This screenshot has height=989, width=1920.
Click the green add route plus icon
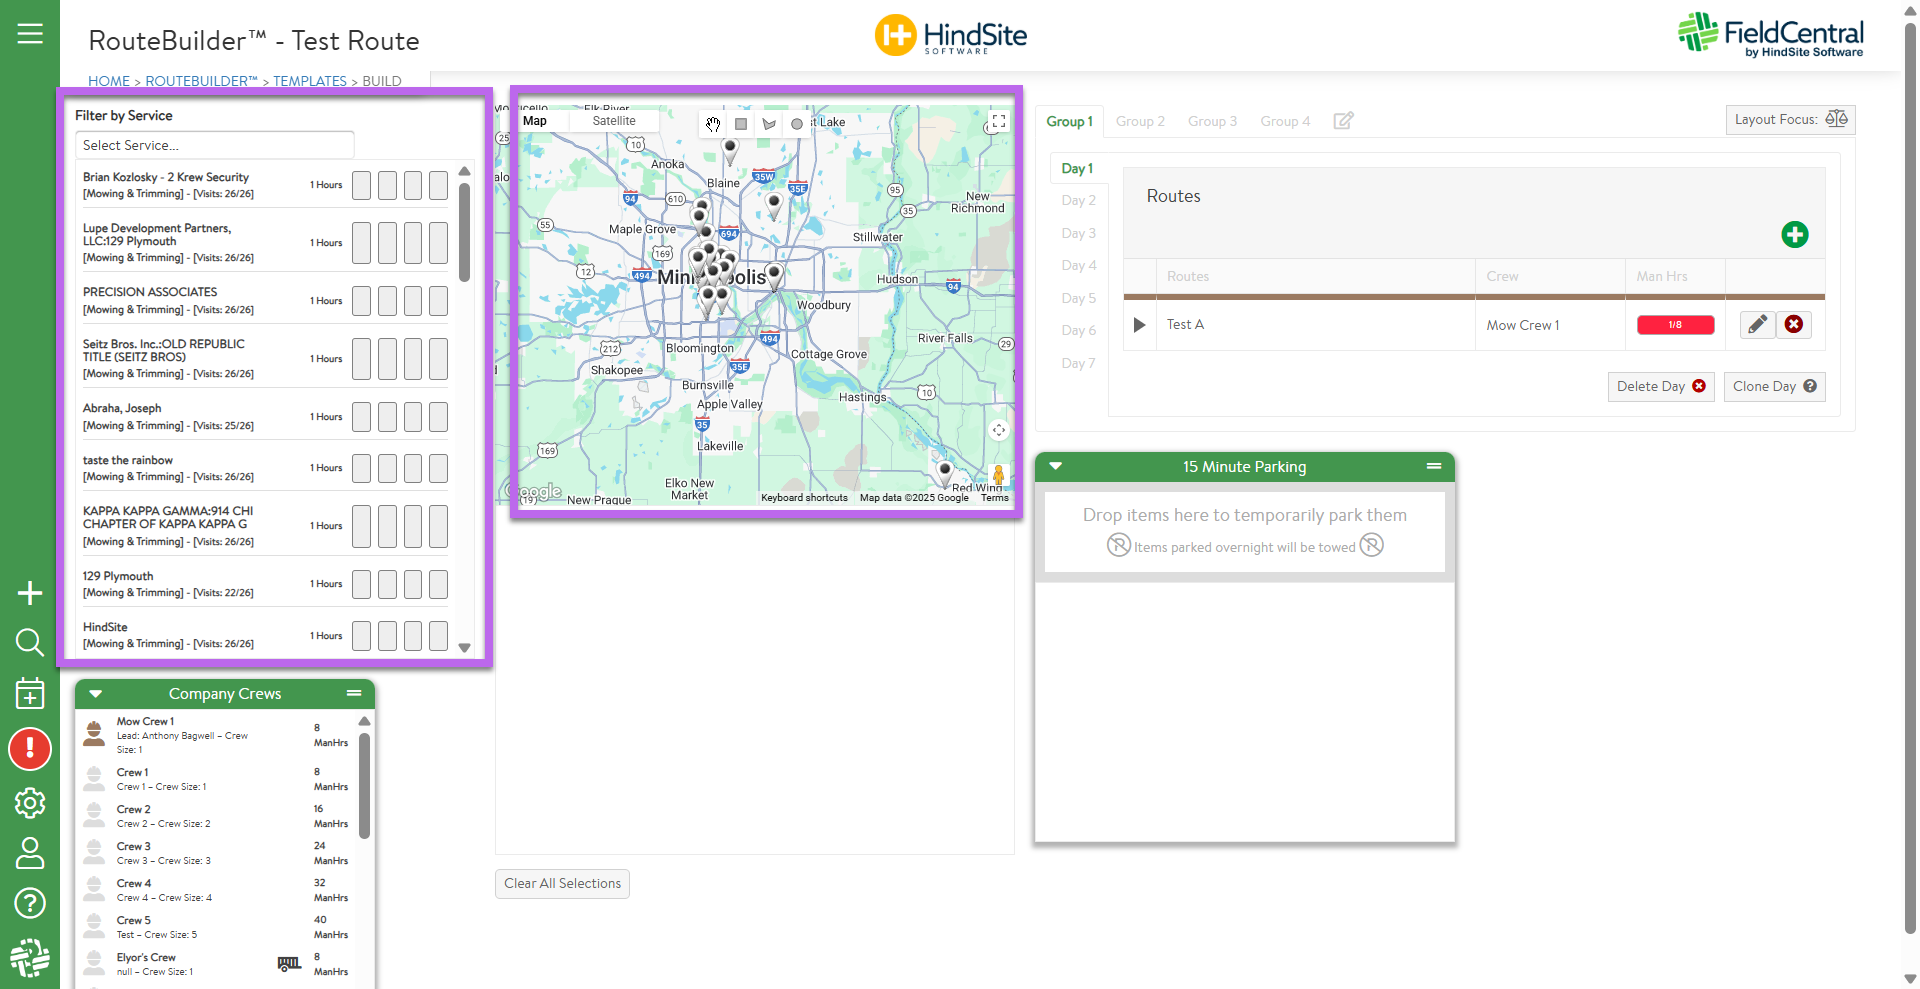[x=1794, y=235]
